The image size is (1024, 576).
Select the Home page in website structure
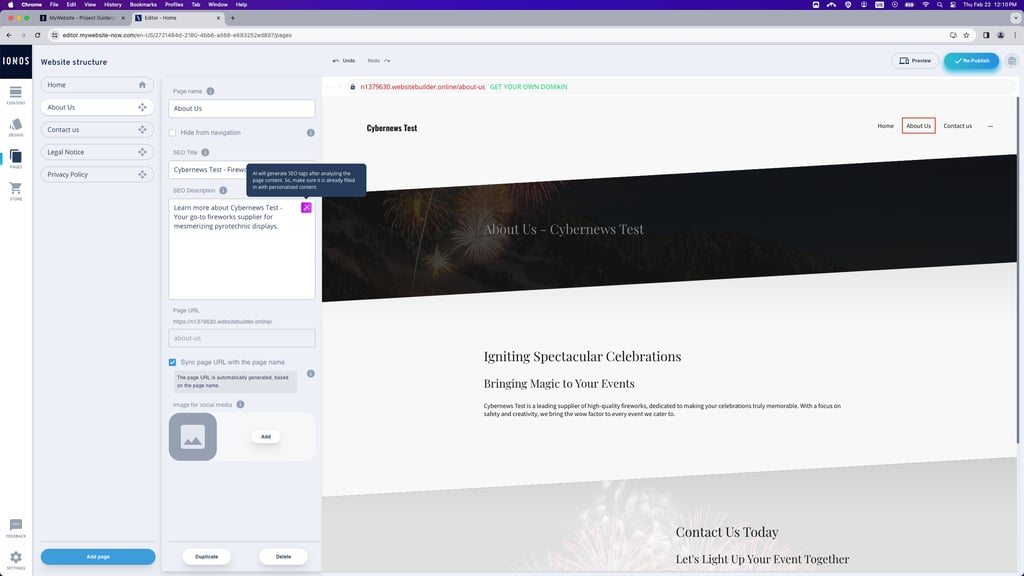[97, 85]
